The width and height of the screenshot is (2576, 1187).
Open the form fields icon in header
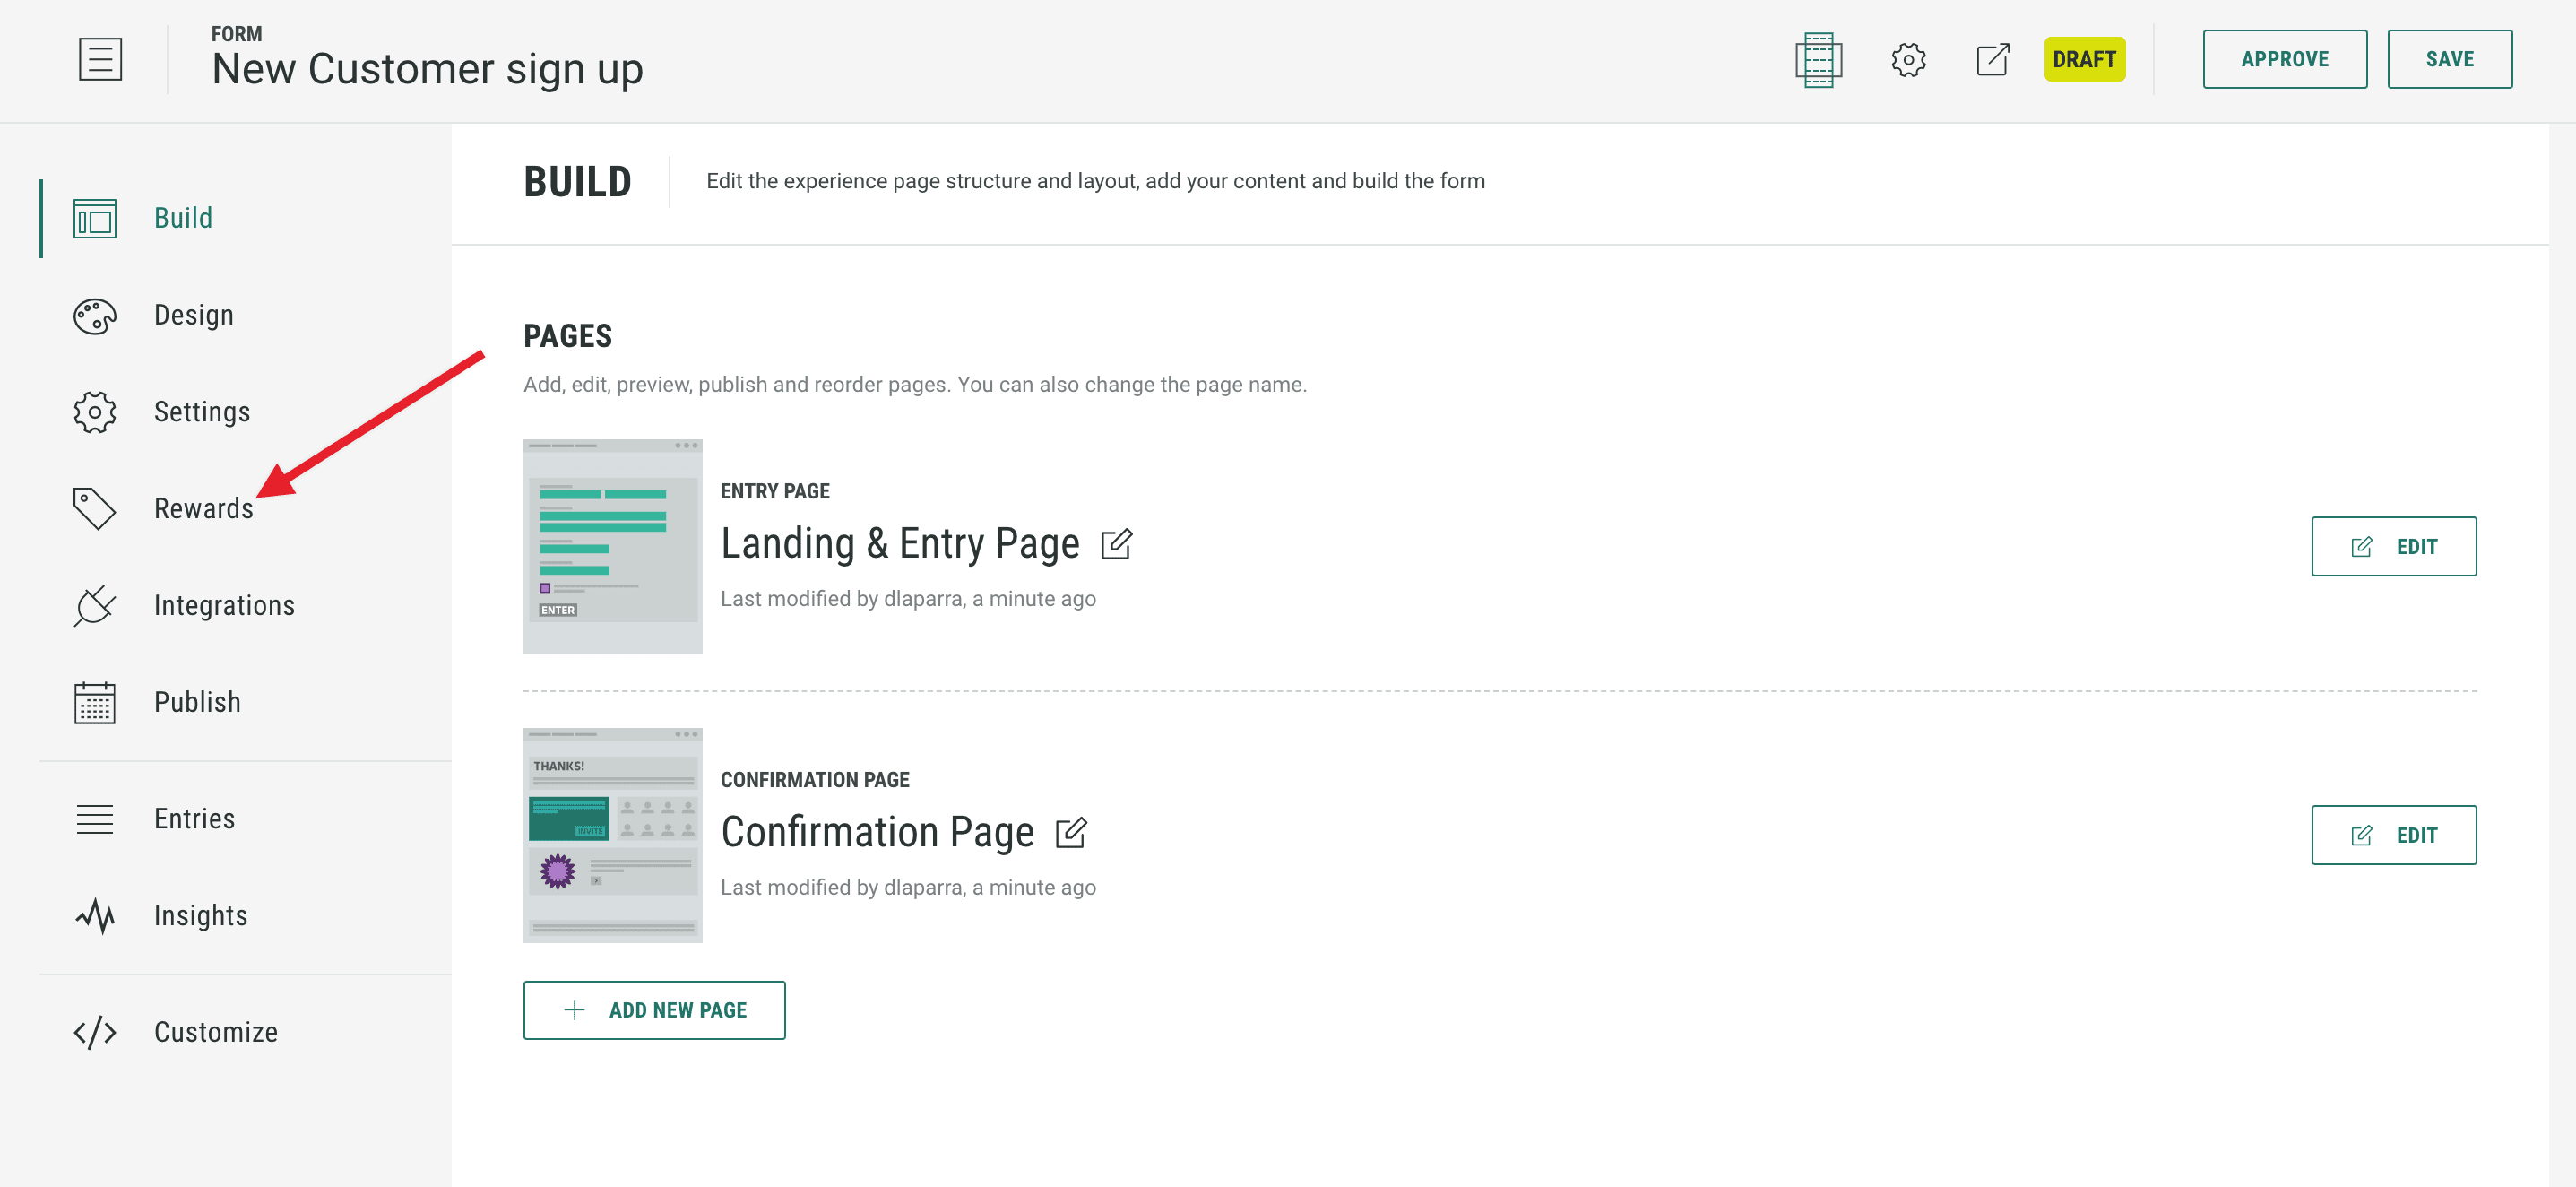pos(1818,60)
